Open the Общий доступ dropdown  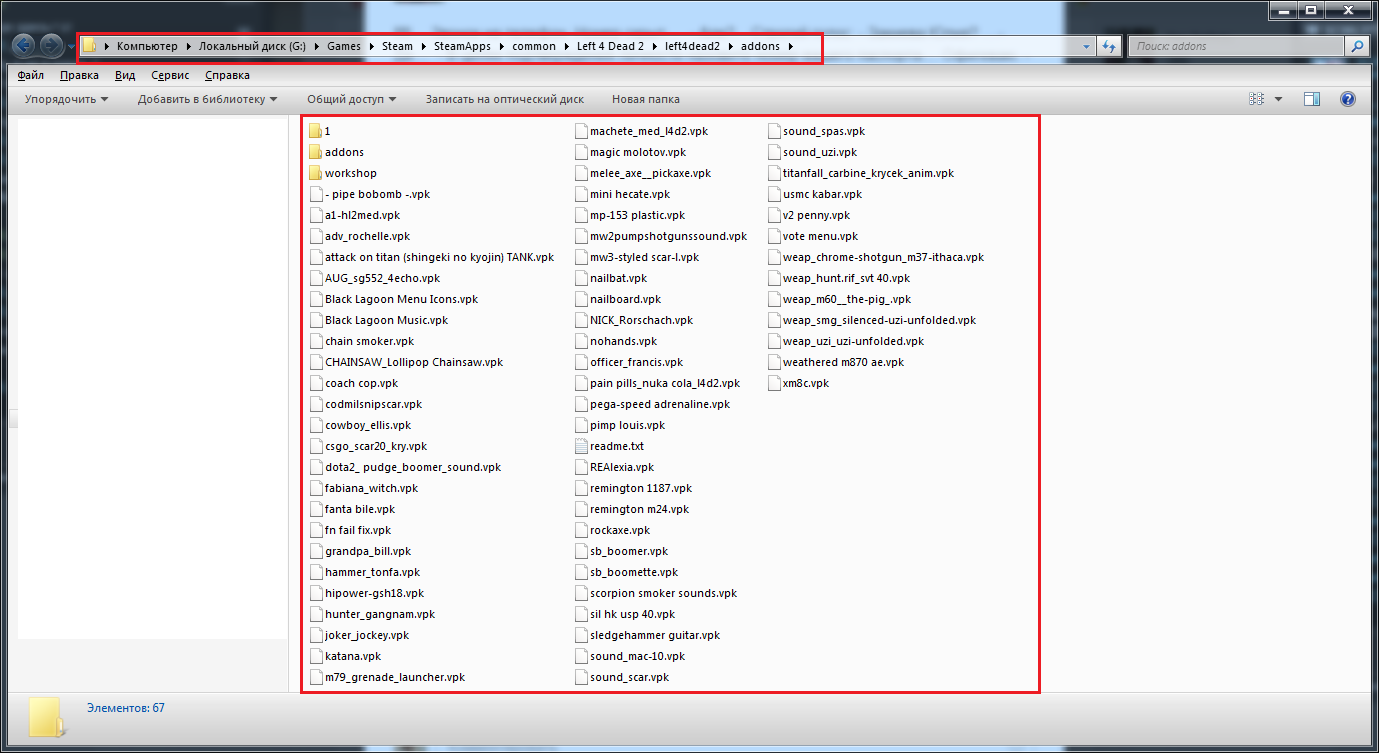351,99
